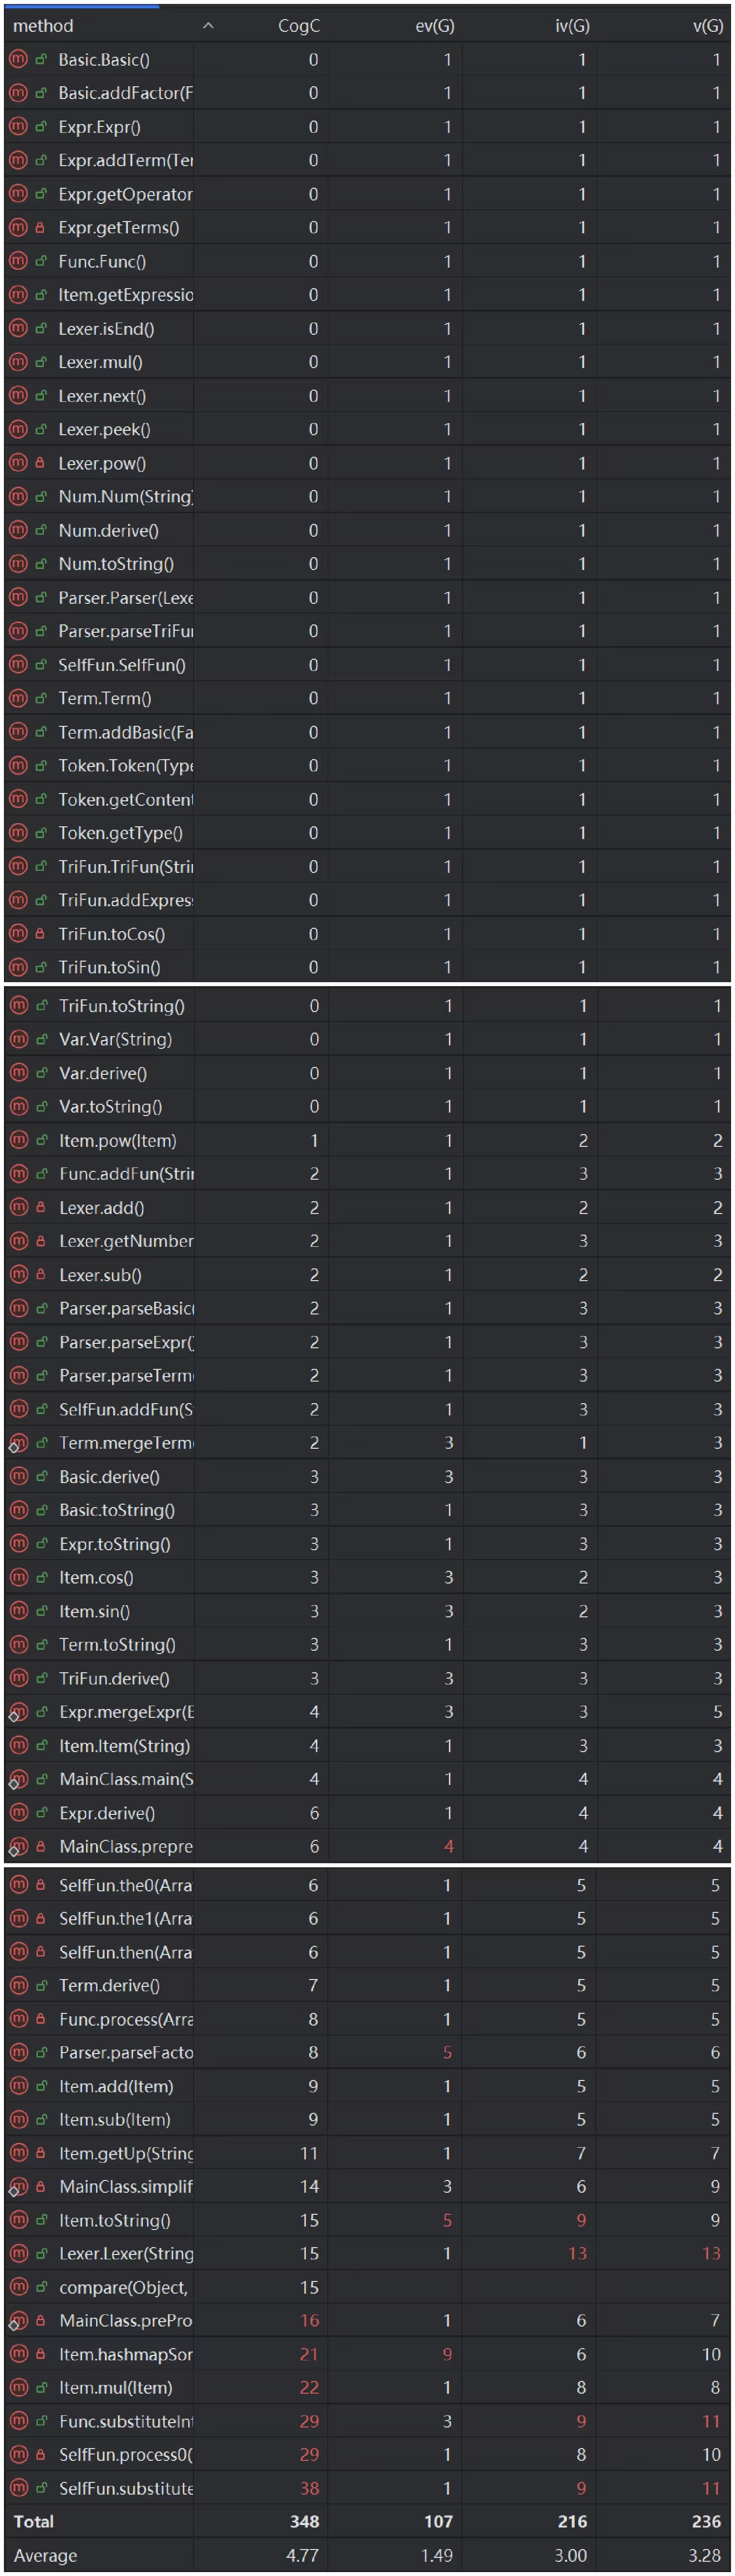This screenshot has width=735, height=2576.
Task: Sort by the ev(G) column header
Action: pos(434,26)
